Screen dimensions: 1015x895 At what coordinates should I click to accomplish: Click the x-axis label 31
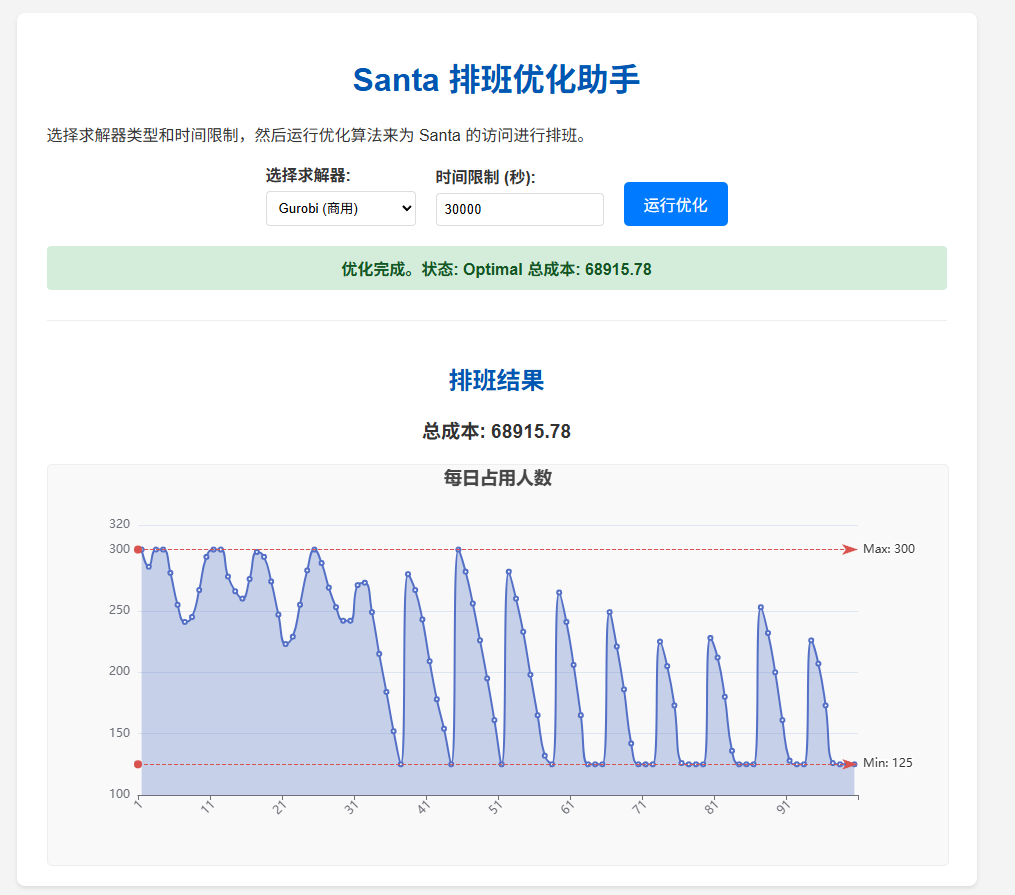click(351, 807)
